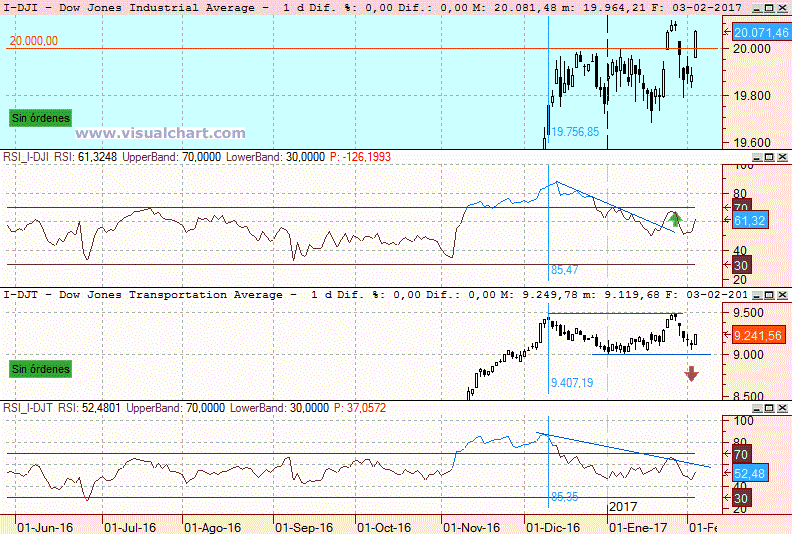This screenshot has height=534, width=792.
Task: Click 'P: -126,1993' red value
Action: pos(360,157)
